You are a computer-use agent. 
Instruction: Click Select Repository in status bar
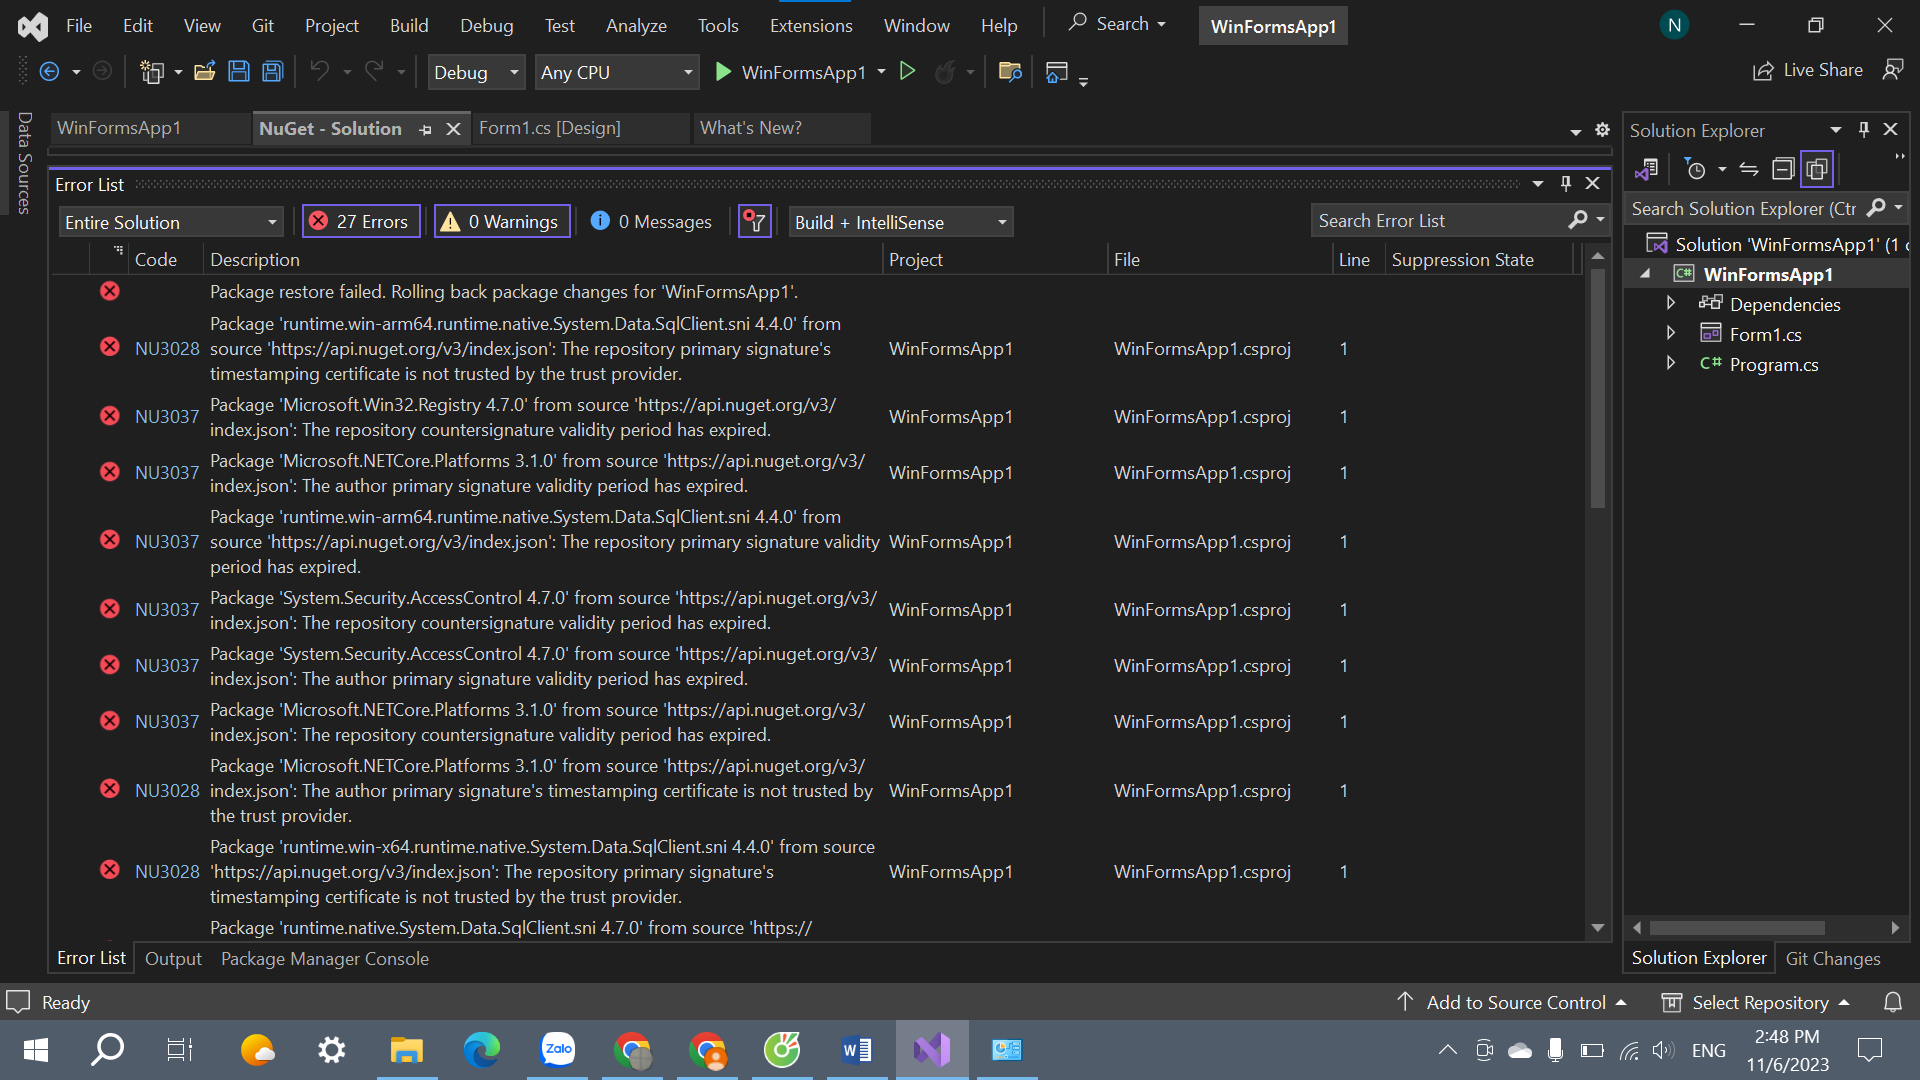click(x=1755, y=1002)
